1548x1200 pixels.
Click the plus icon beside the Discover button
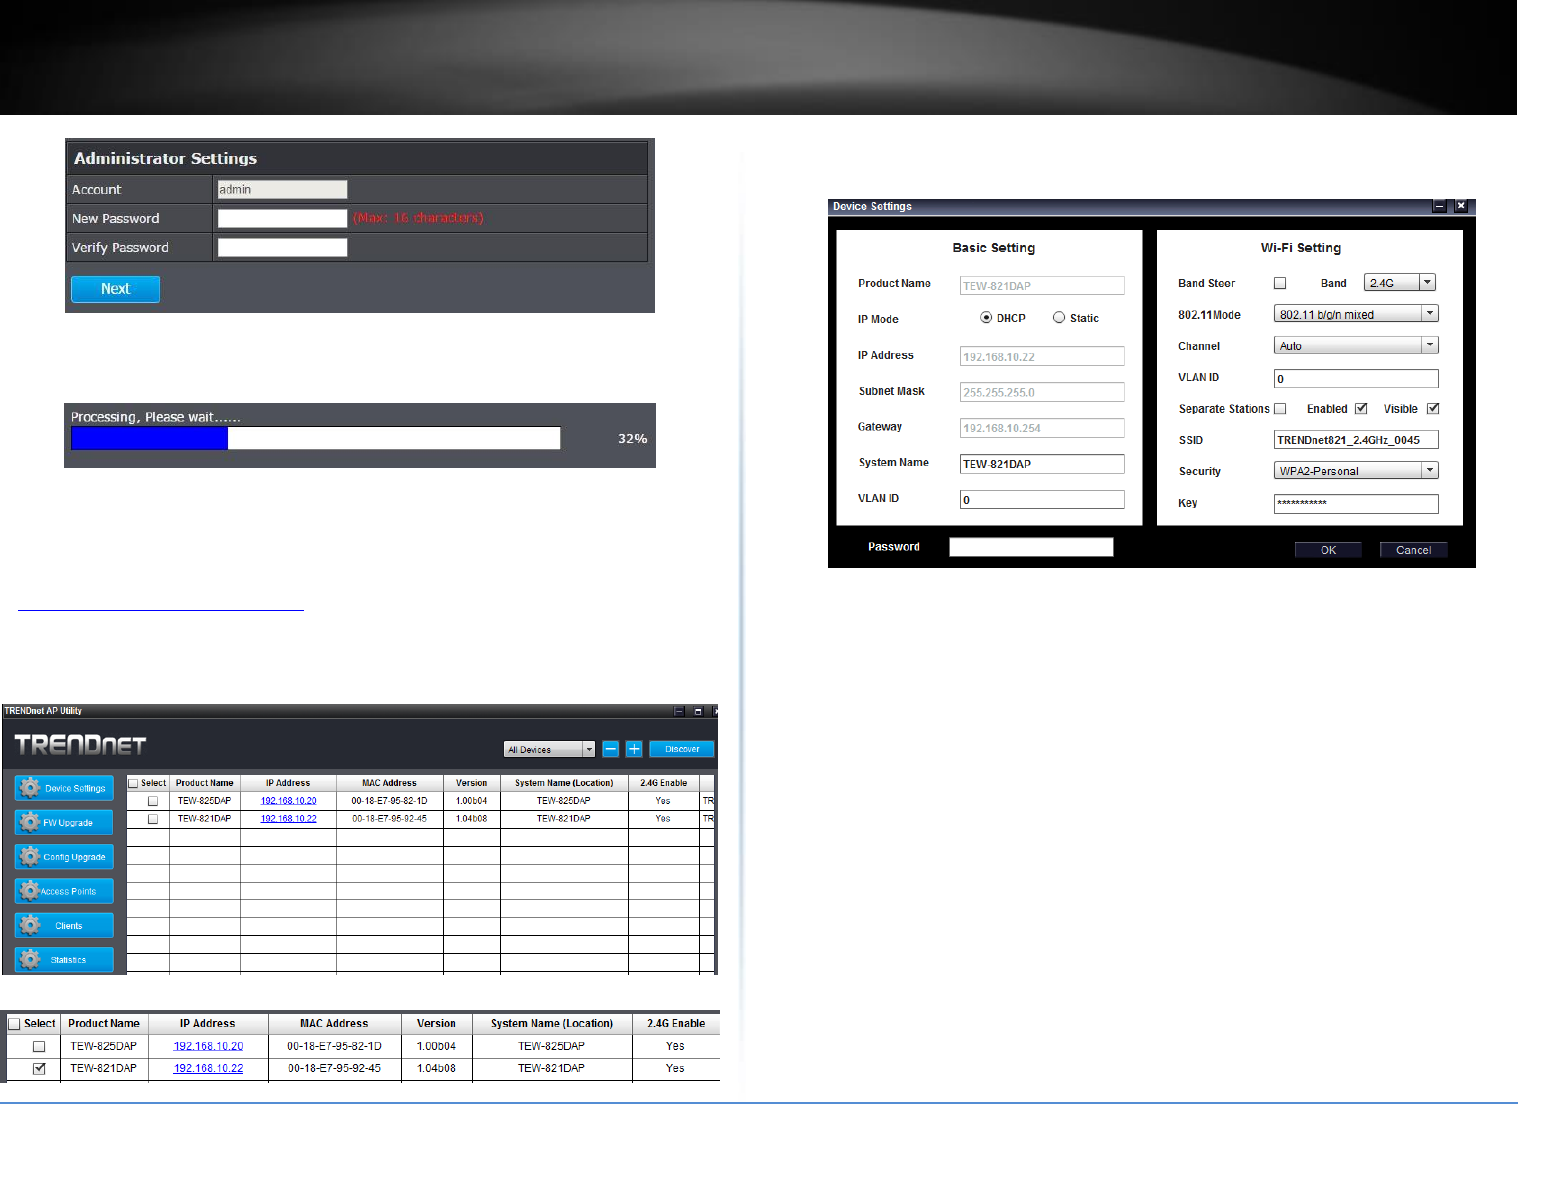coord(634,749)
